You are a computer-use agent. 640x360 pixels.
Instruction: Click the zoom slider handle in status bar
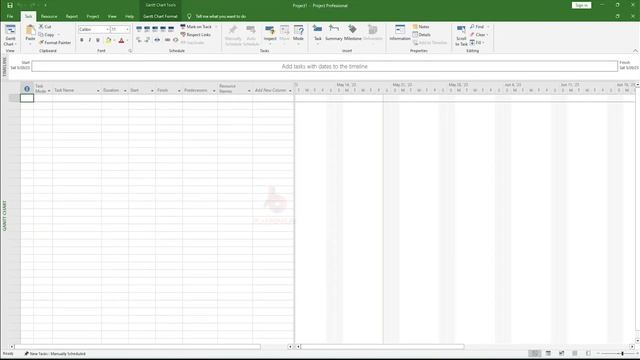(x=622, y=353)
